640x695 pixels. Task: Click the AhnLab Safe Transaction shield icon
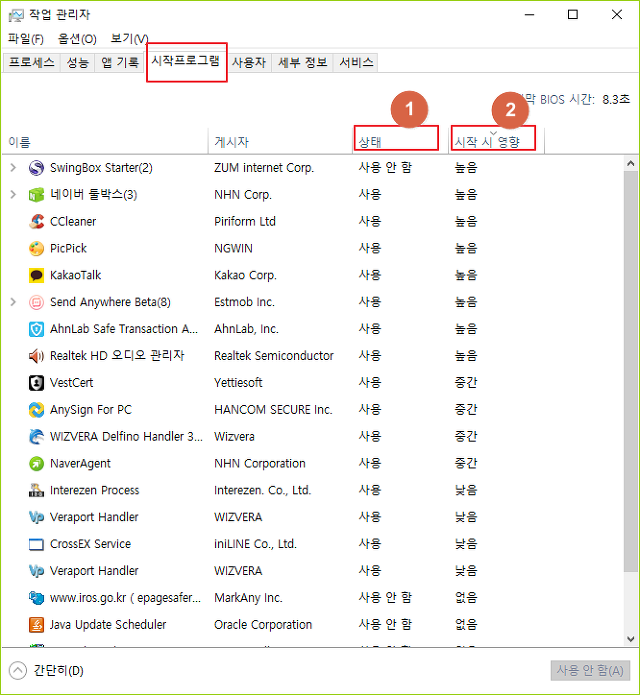[x=36, y=329]
